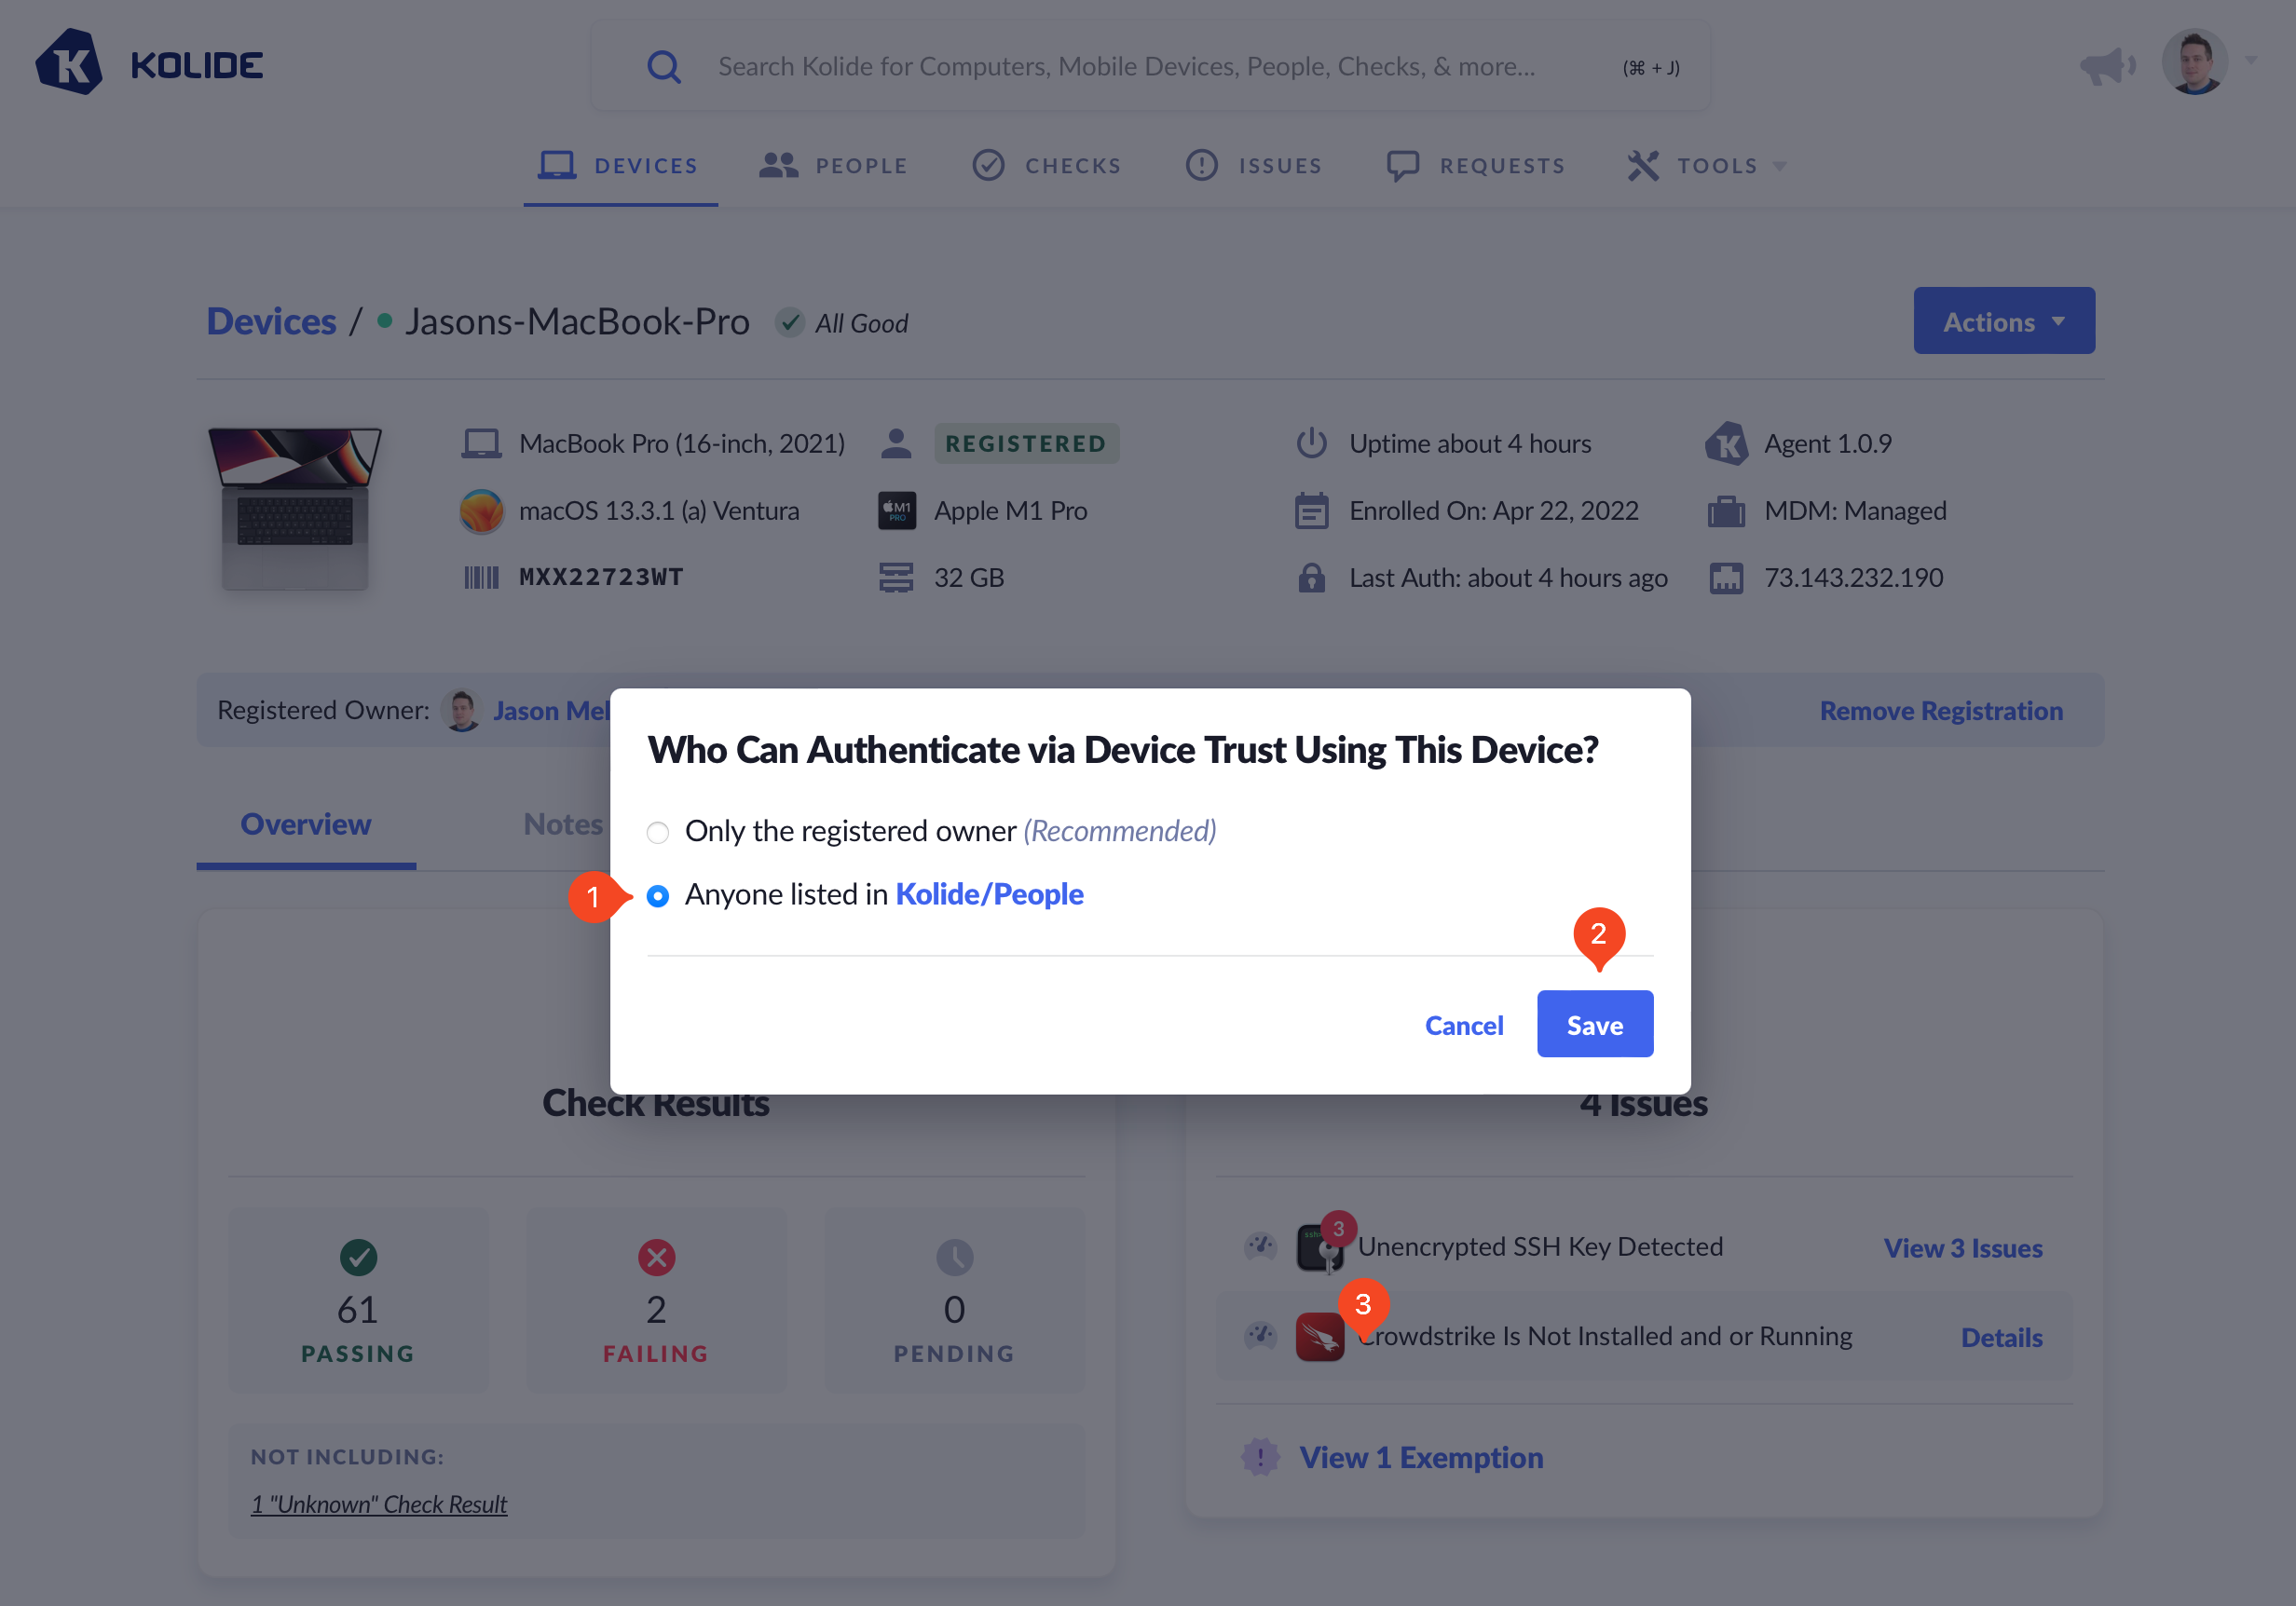Click the REGISTERED status badge
Screen dimensions: 2296x1606
coord(1026,443)
